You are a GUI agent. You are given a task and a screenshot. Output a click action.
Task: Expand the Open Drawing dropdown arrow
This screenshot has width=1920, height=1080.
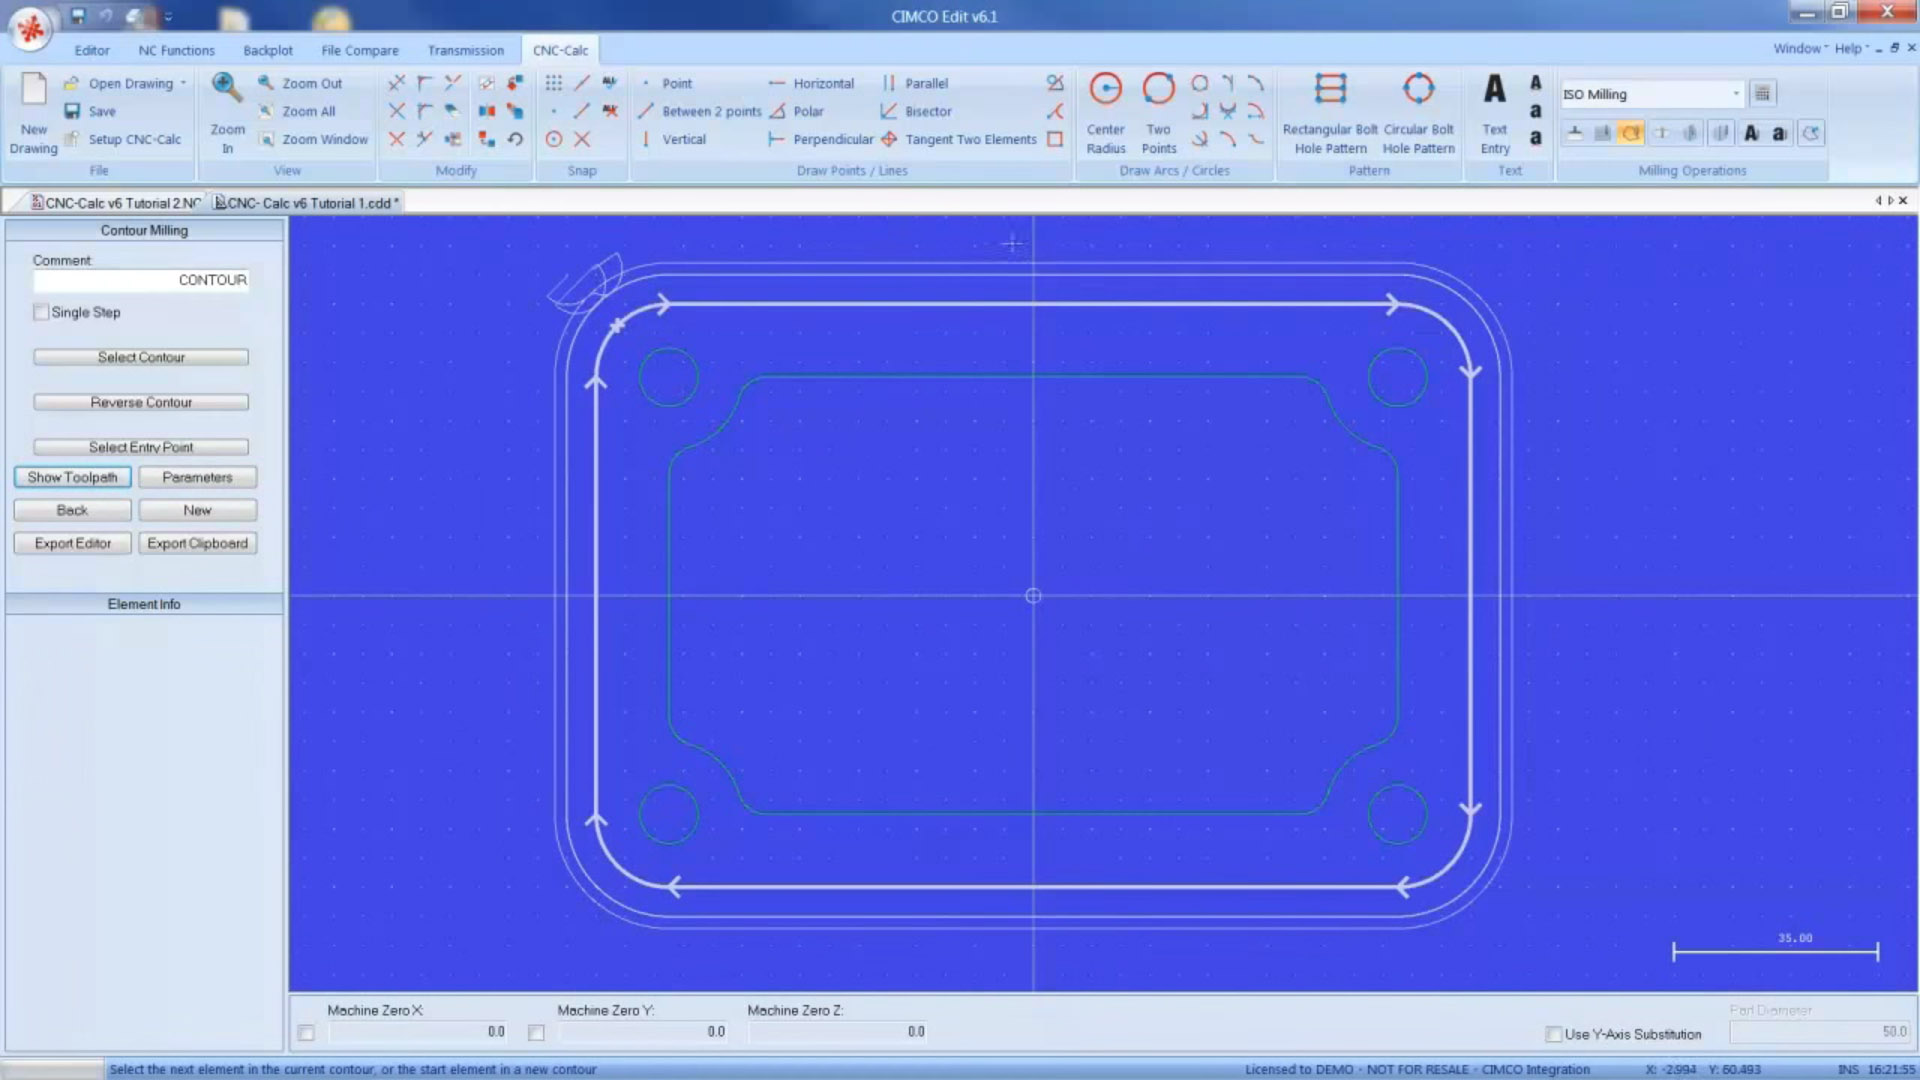coord(183,83)
